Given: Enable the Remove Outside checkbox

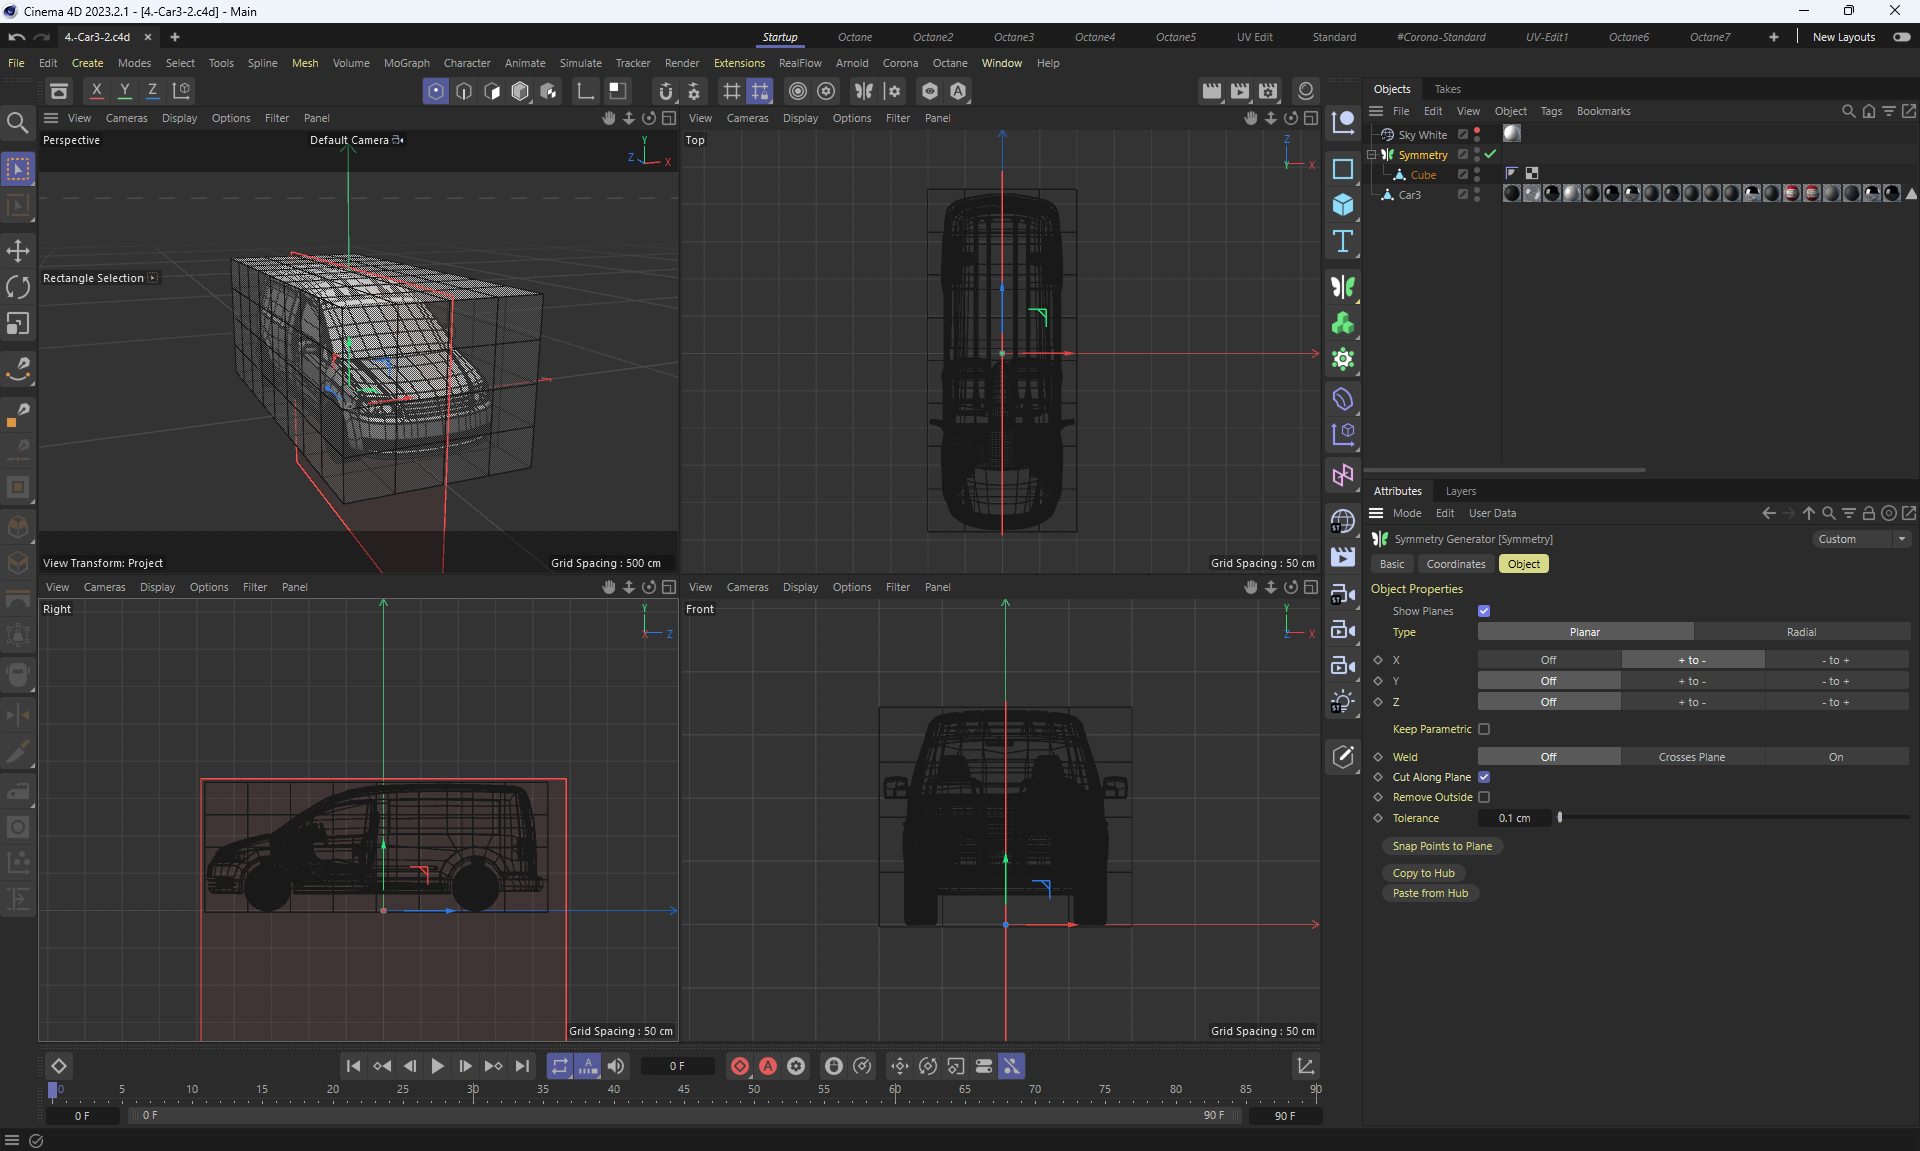Looking at the screenshot, I should click(x=1484, y=797).
